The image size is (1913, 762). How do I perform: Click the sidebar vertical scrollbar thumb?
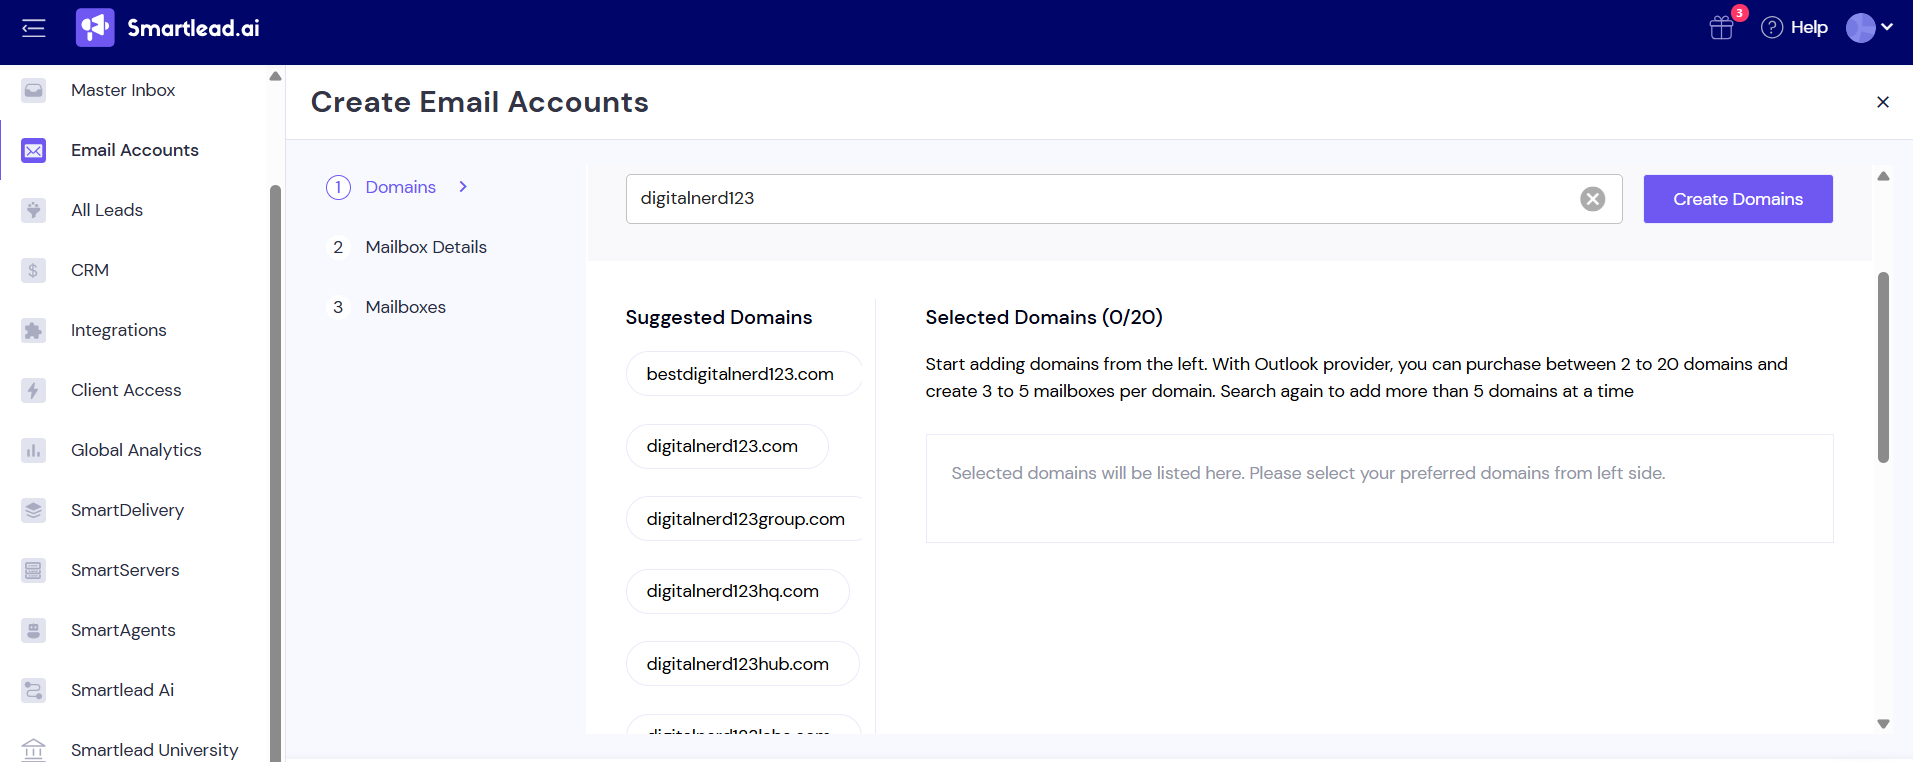[x=275, y=473]
